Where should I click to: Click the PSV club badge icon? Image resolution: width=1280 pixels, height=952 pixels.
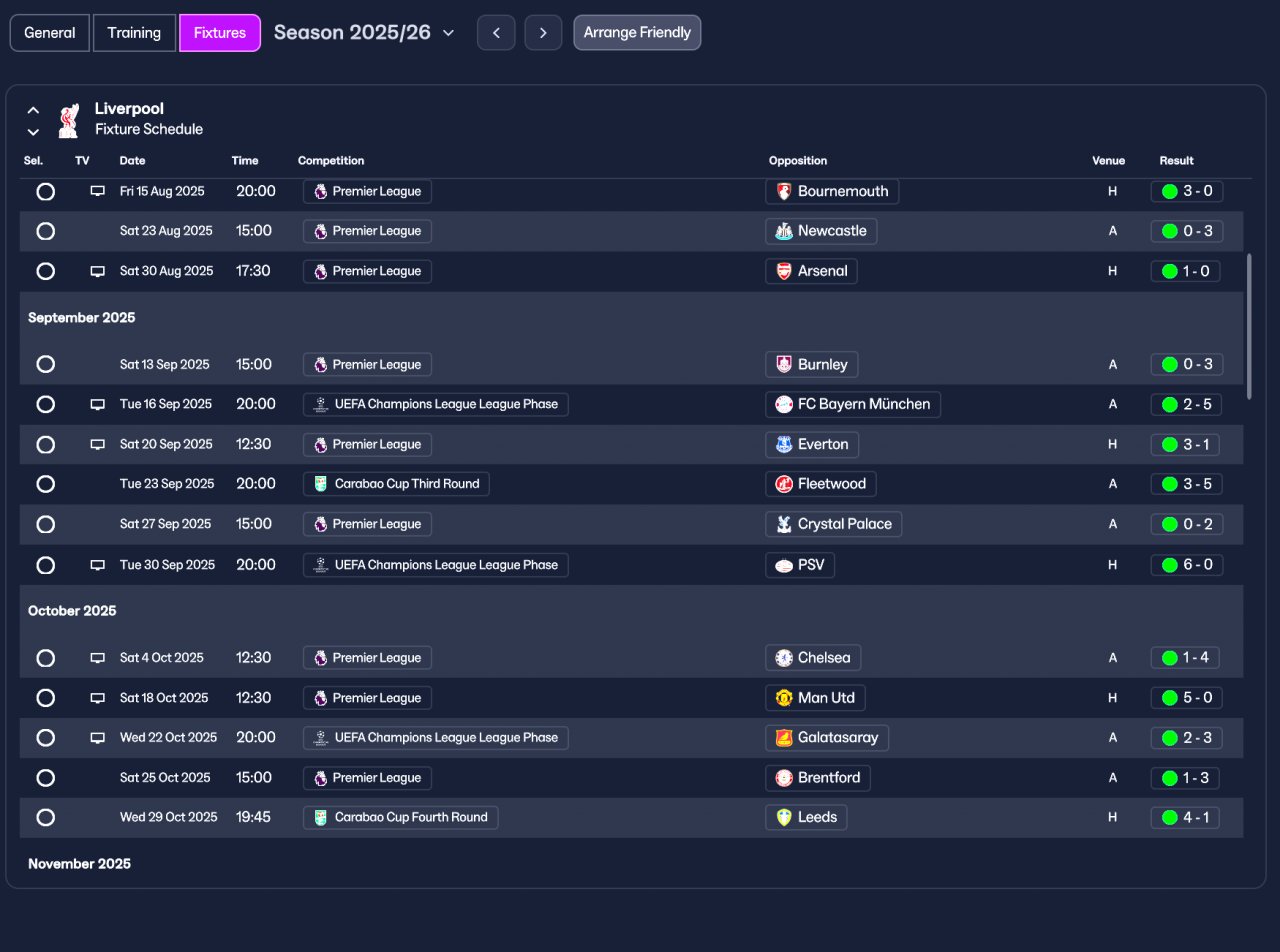click(x=784, y=565)
